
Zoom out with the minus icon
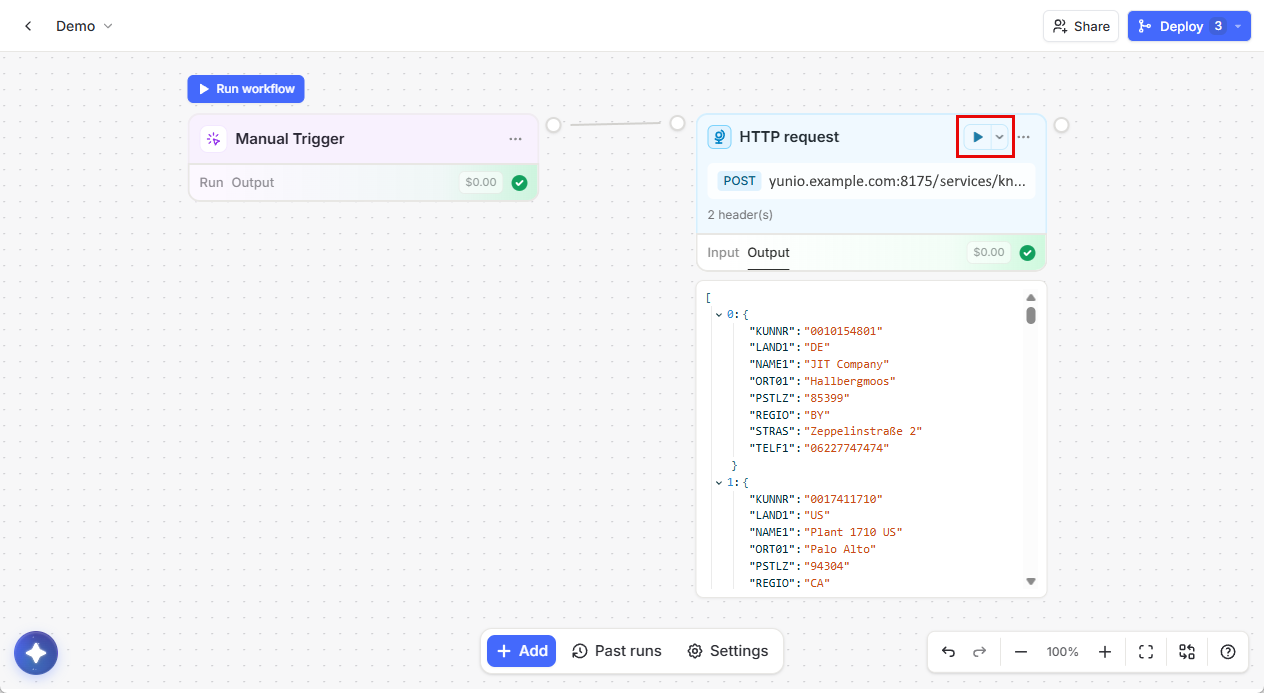pyautogui.click(x=1021, y=652)
